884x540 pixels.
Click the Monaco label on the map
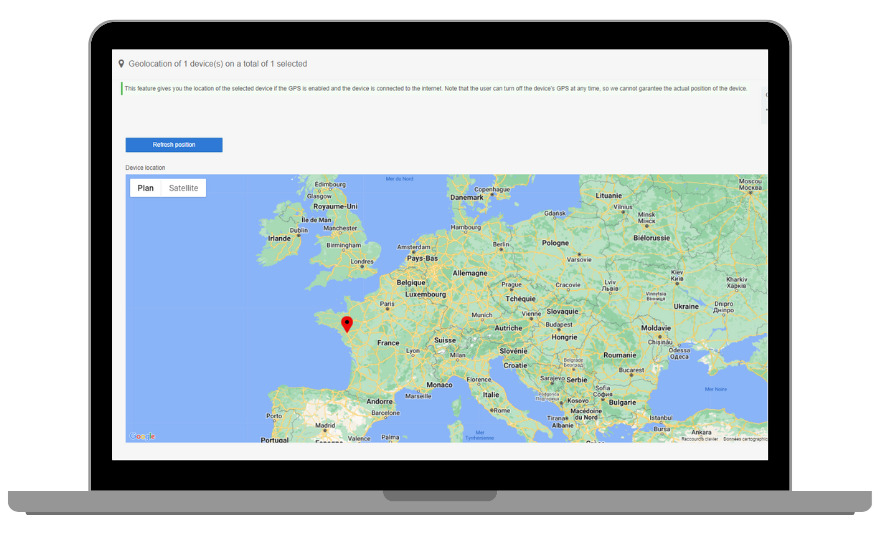(439, 385)
